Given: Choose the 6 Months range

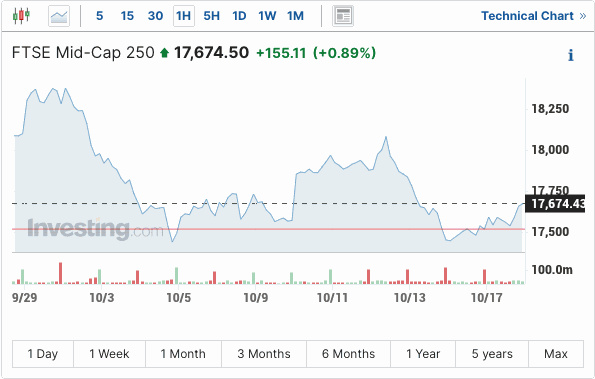Looking at the screenshot, I should [348, 354].
